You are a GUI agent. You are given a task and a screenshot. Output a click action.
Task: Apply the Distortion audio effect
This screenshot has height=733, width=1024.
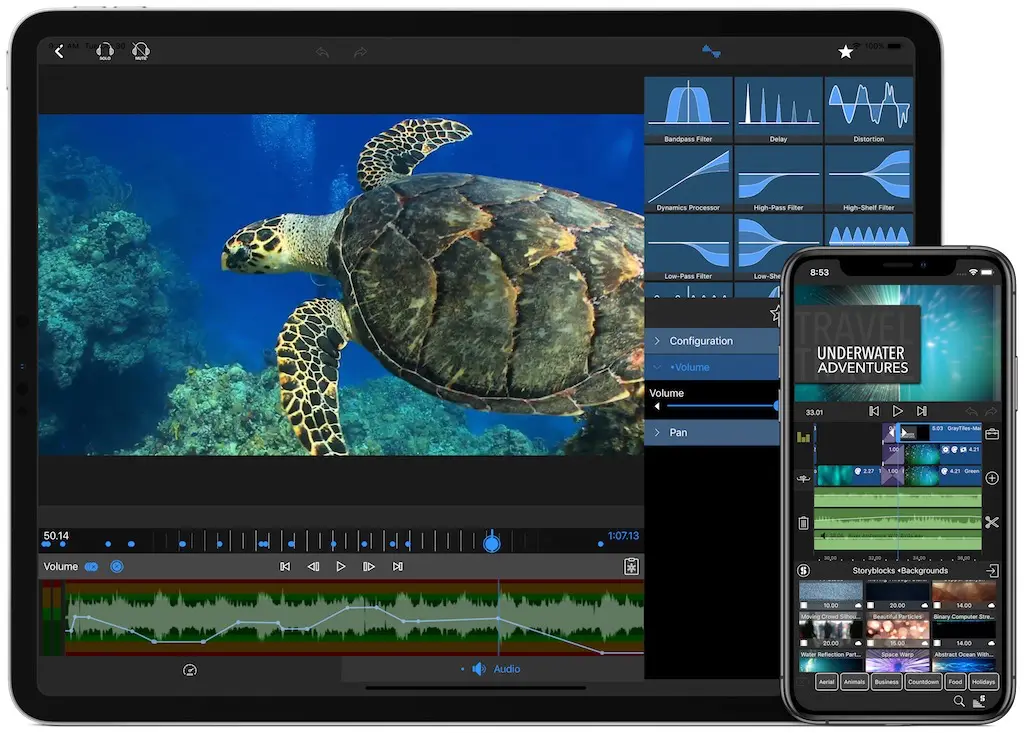[x=868, y=110]
